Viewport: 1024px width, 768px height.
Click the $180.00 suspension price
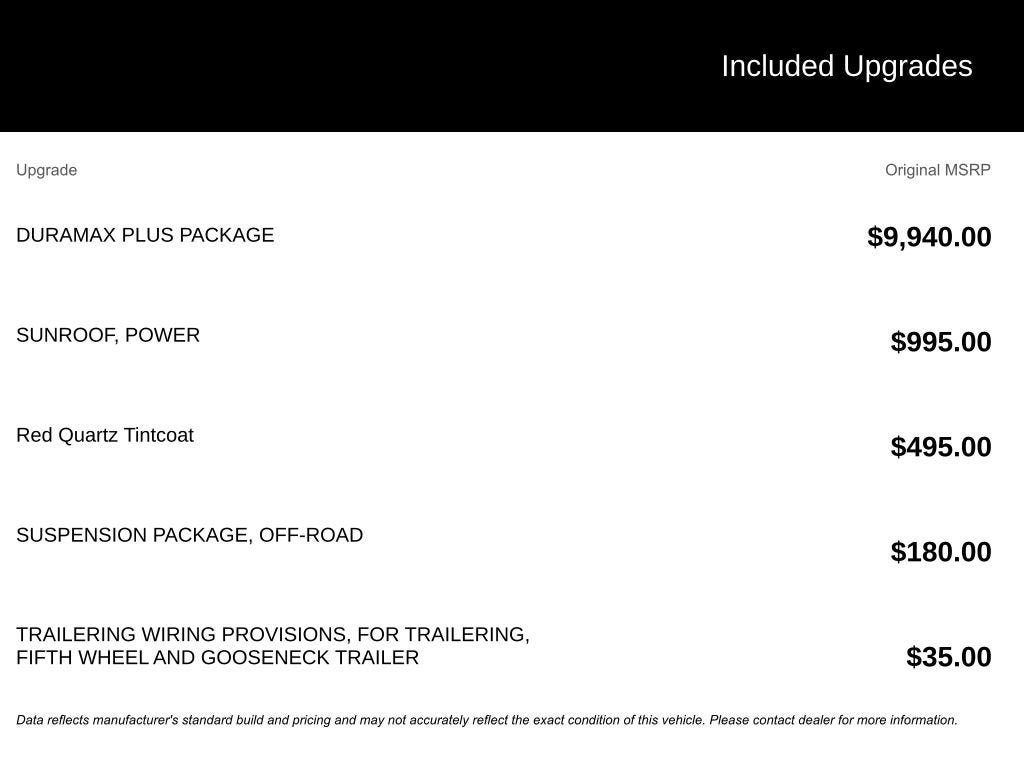pyautogui.click(x=940, y=552)
